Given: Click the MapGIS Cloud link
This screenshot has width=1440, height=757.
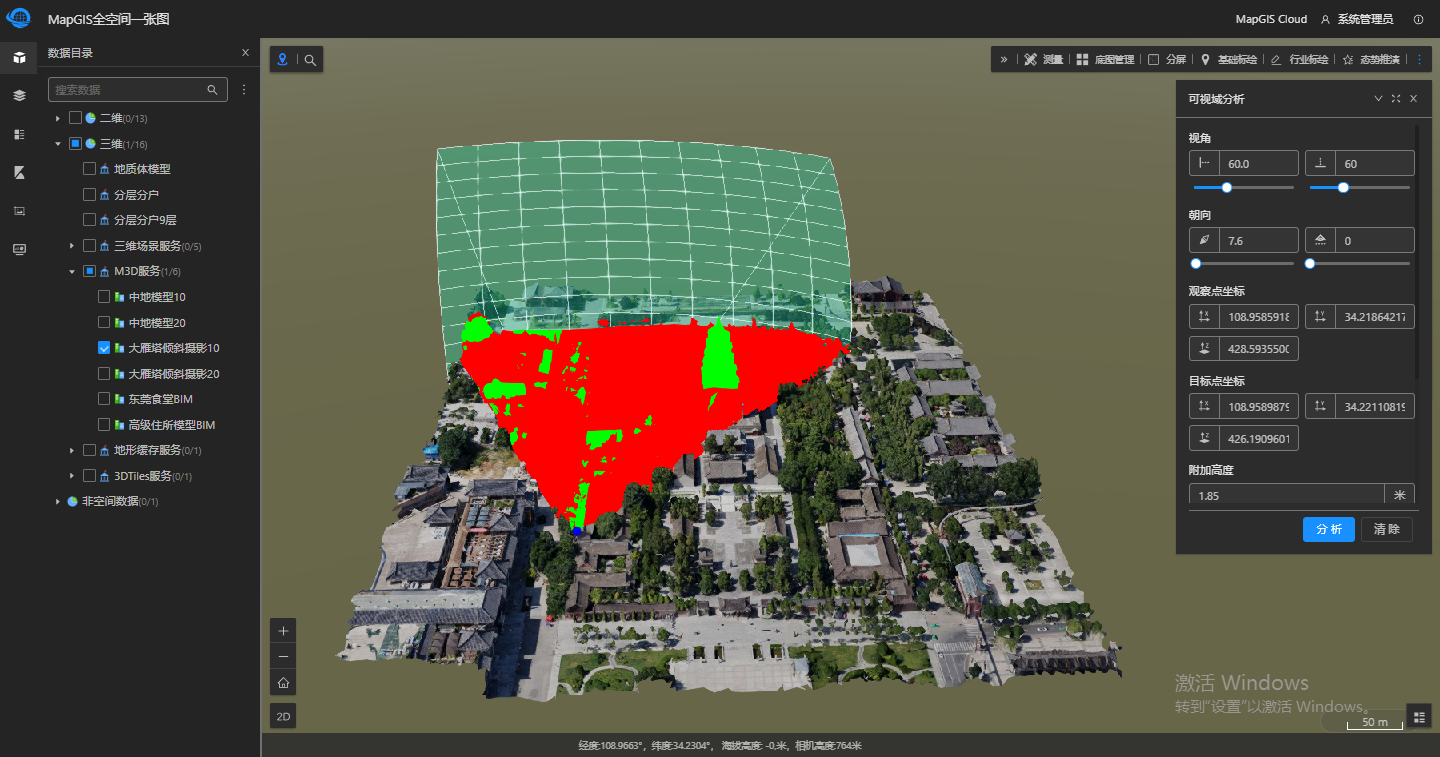Looking at the screenshot, I should pos(1271,19).
